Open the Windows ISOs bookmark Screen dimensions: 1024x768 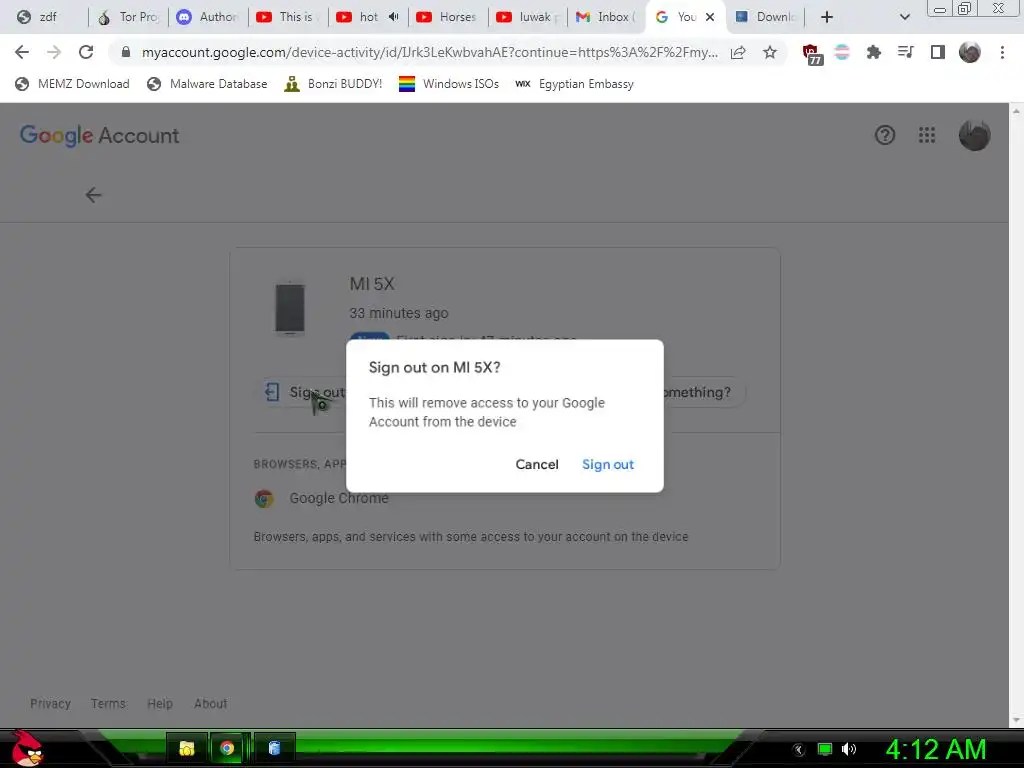449,84
